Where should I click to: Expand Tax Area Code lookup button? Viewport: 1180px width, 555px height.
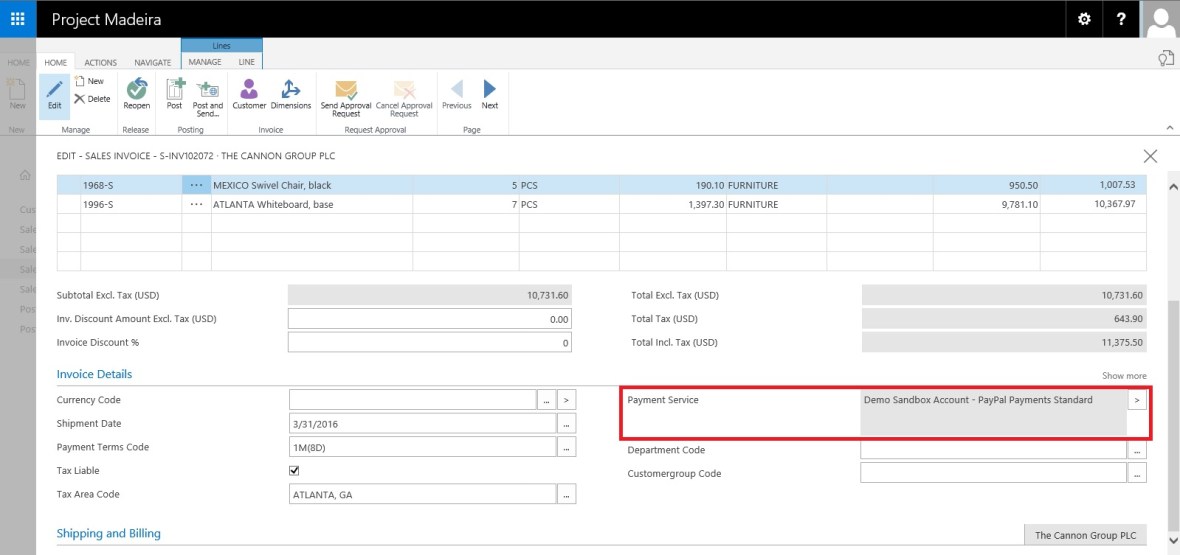[567, 495]
